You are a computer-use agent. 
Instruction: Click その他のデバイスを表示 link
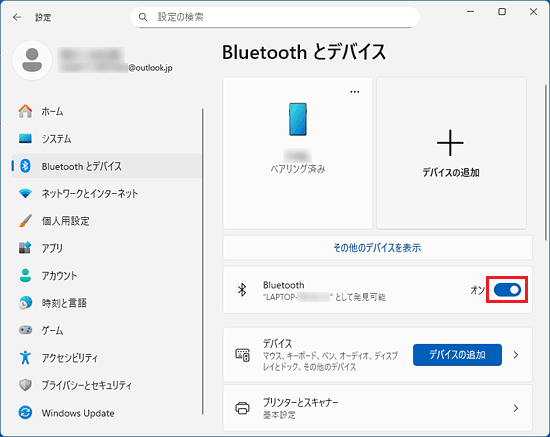coord(377,248)
